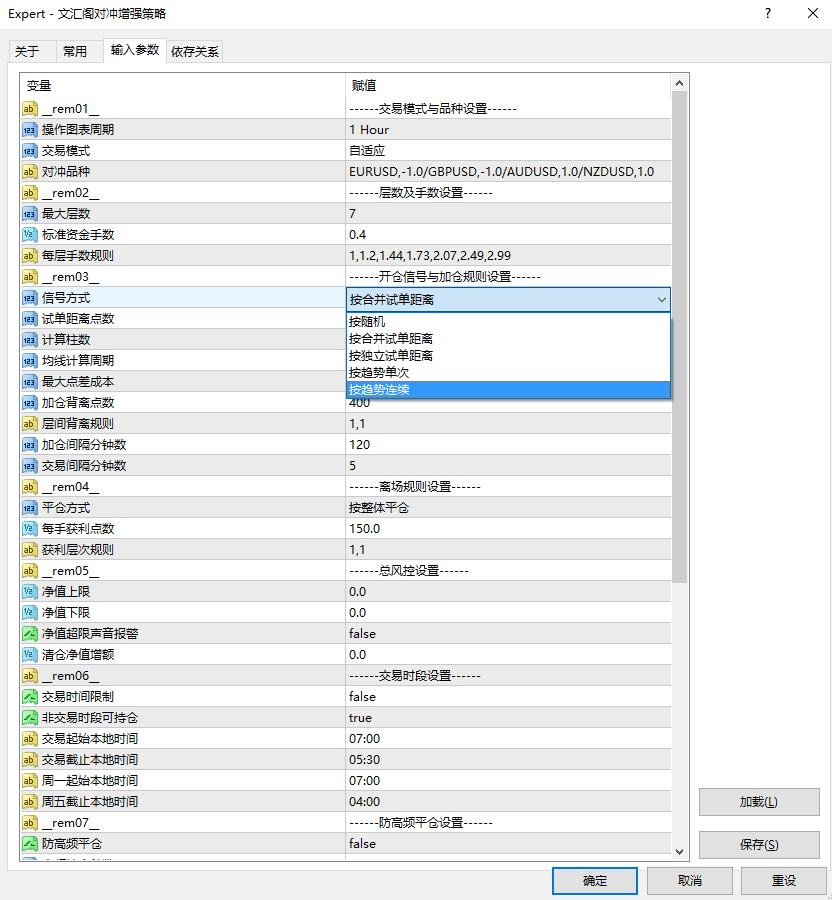Toggle 防高频平仓 from false
832x900 pixels.
[x=500, y=843]
